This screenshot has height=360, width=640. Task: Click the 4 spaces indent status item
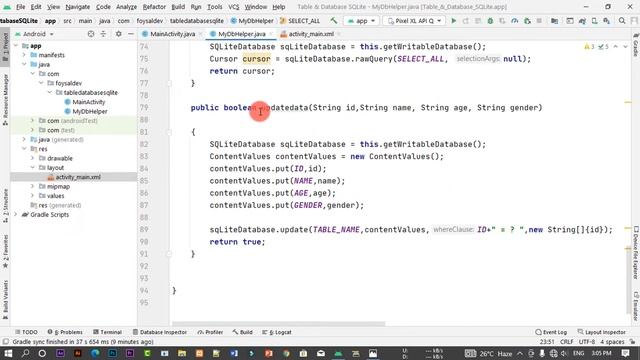(613, 342)
